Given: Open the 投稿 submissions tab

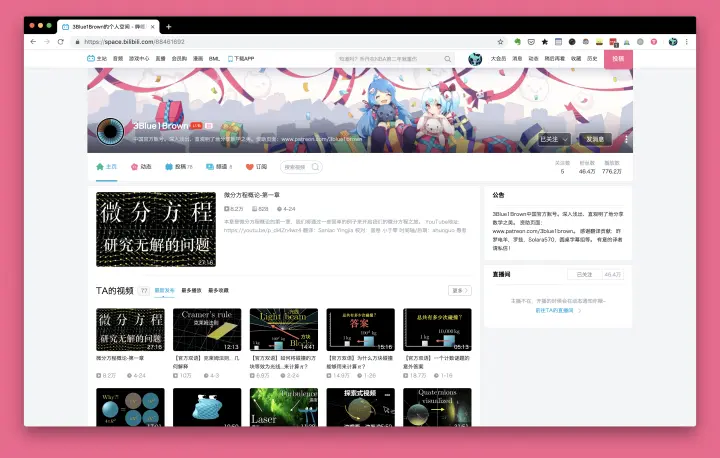Looking at the screenshot, I should coord(179,167).
